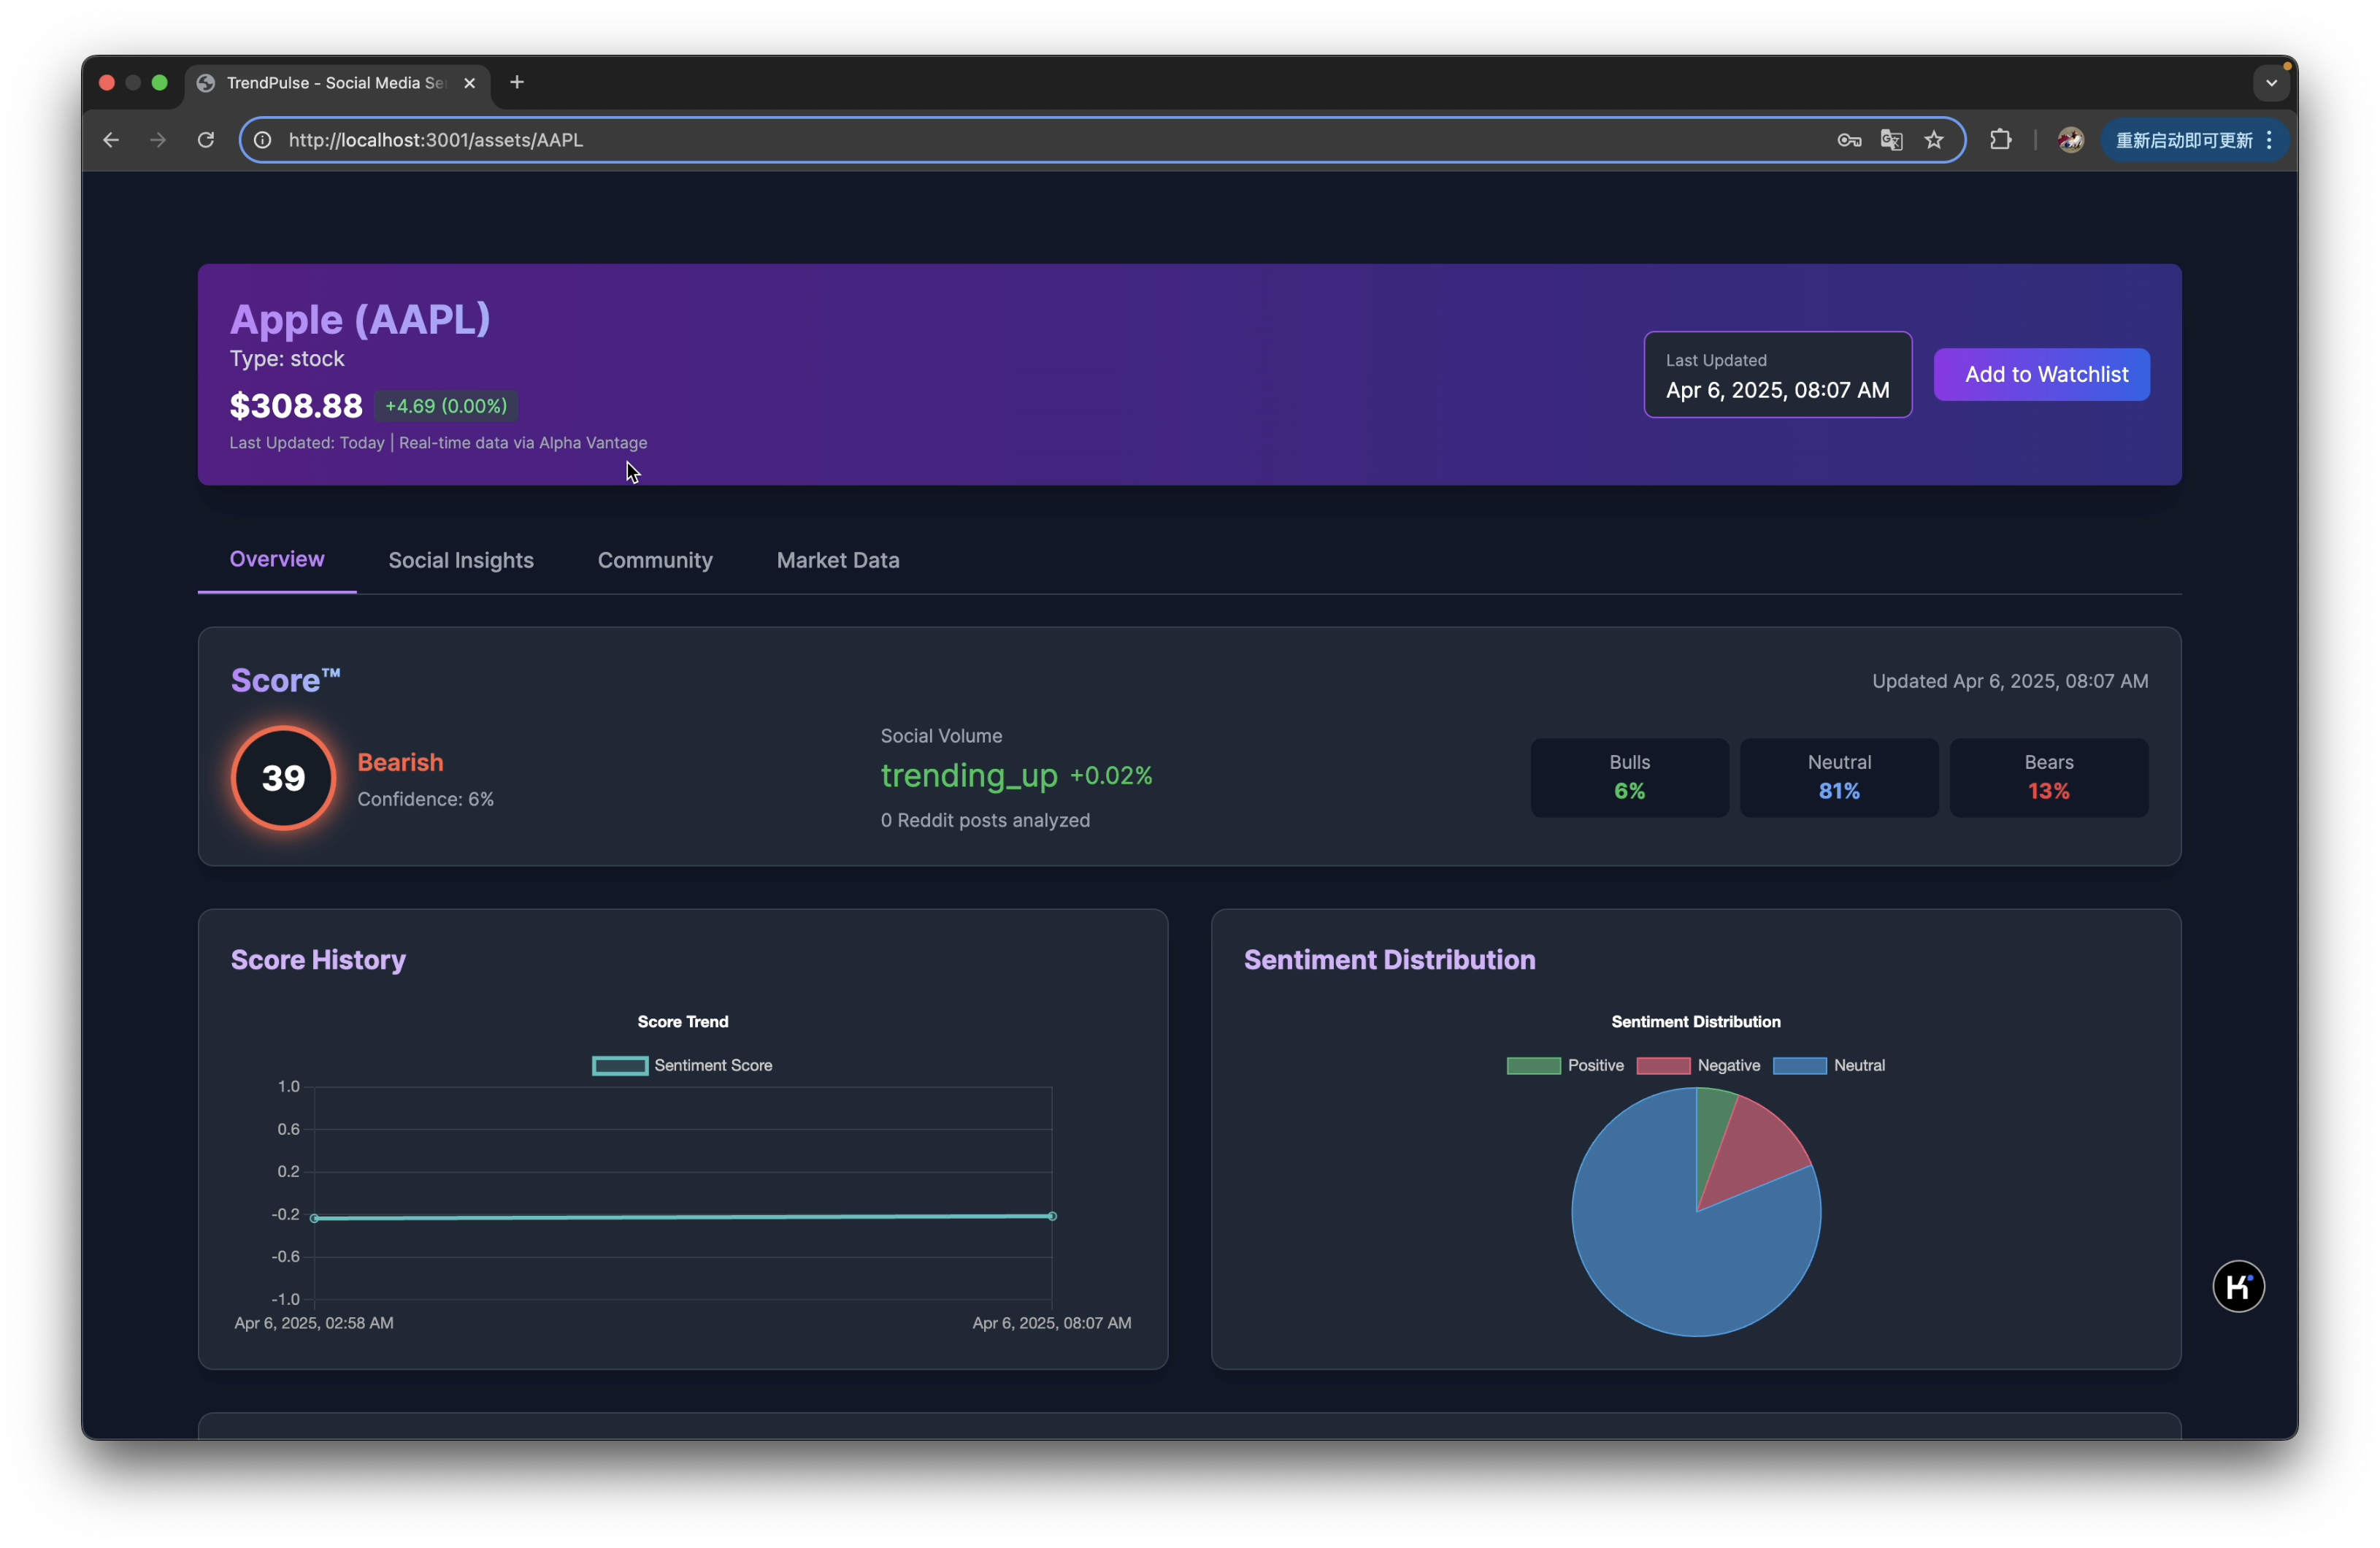The image size is (2380, 1548).
Task: Click the translate page icon
Action: [1891, 140]
